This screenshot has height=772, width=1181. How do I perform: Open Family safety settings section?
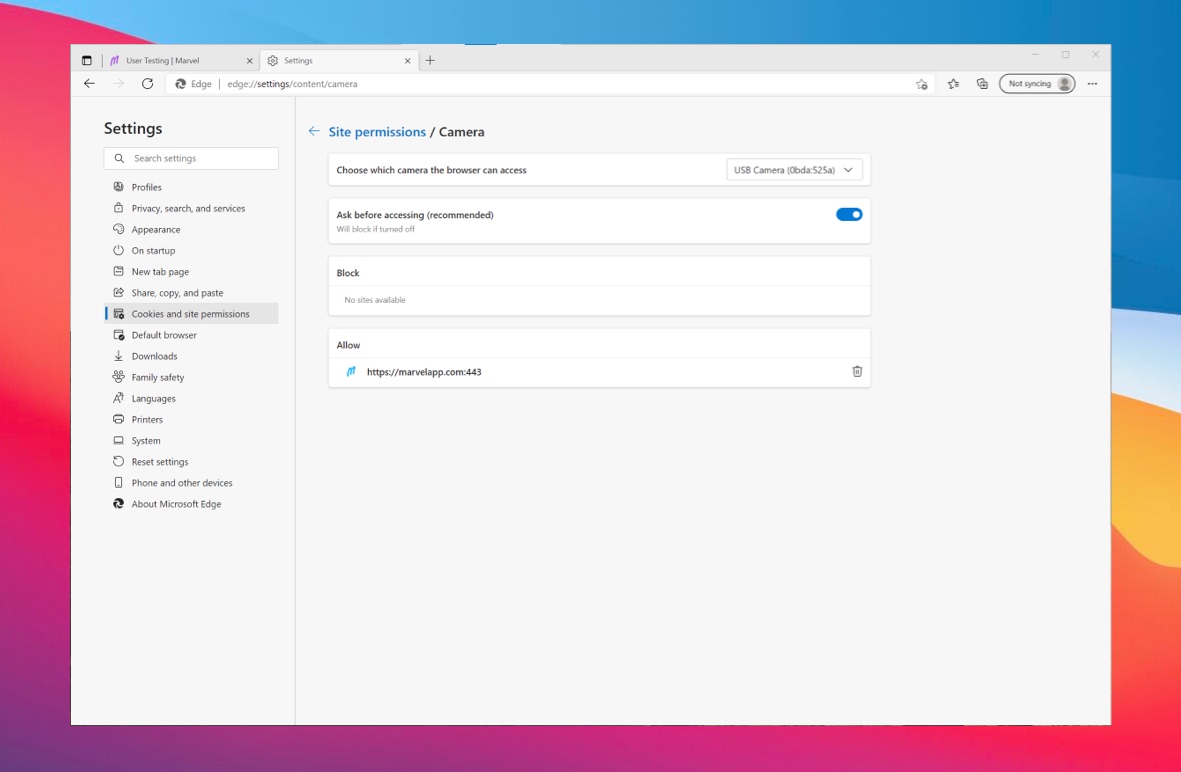(x=191, y=377)
